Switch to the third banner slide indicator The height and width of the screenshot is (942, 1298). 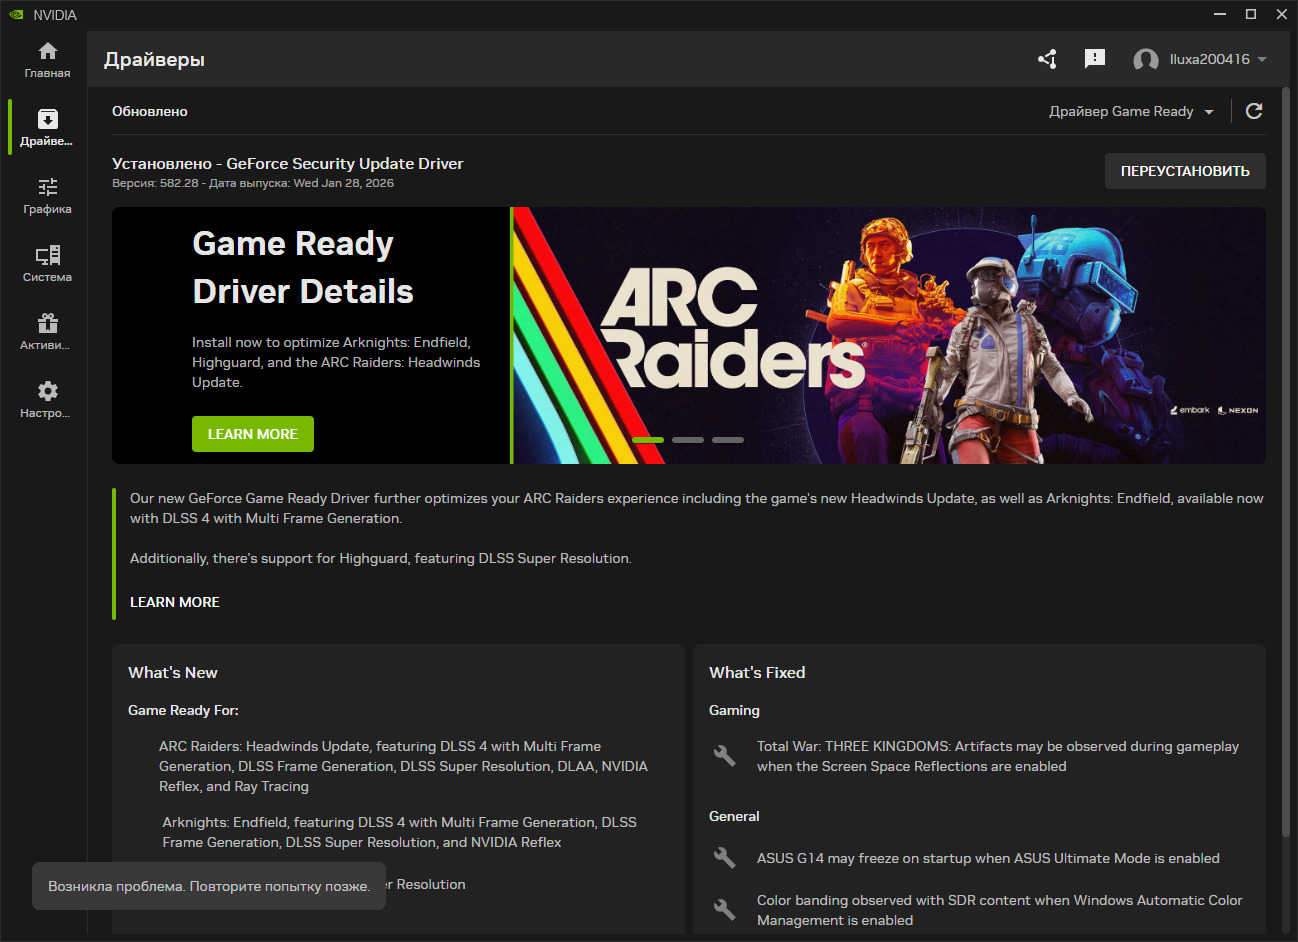(x=728, y=440)
